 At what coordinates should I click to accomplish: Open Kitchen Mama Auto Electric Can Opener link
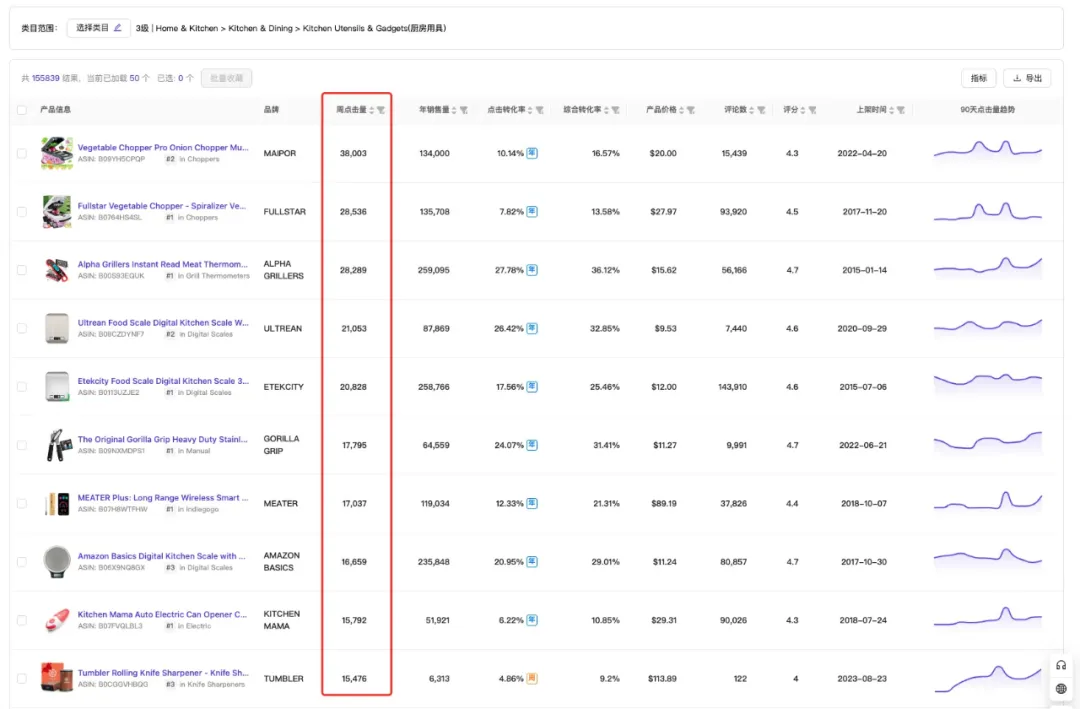[162, 614]
